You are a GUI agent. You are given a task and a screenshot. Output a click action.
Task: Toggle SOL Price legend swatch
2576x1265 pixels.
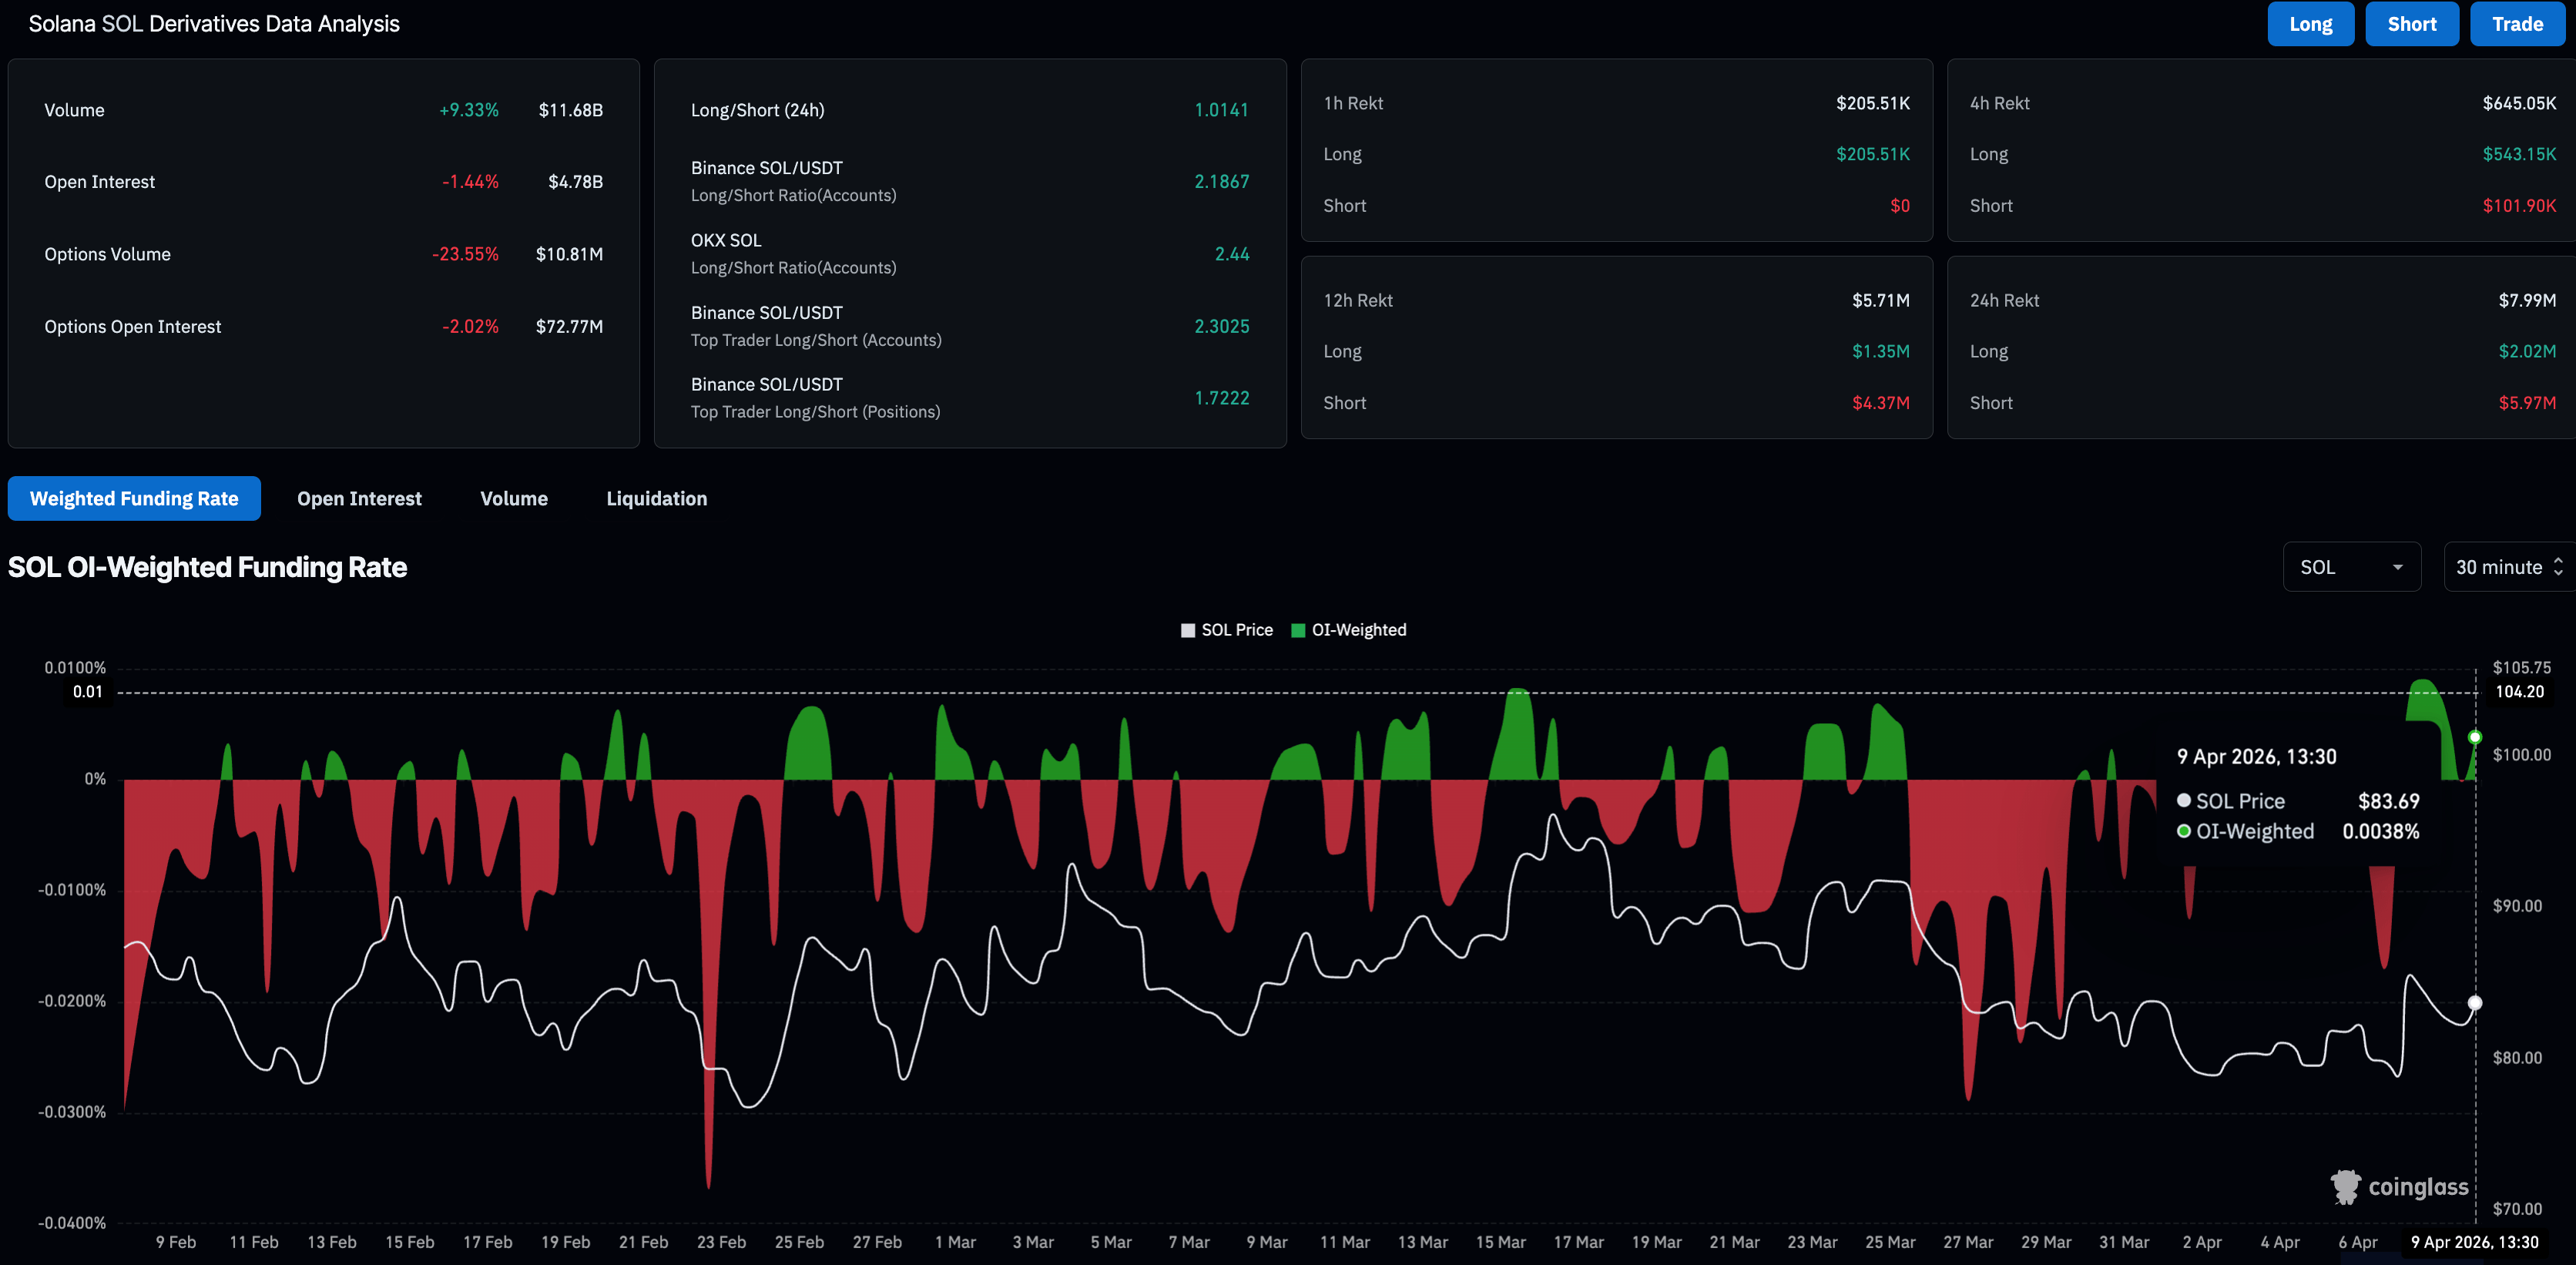(1187, 630)
